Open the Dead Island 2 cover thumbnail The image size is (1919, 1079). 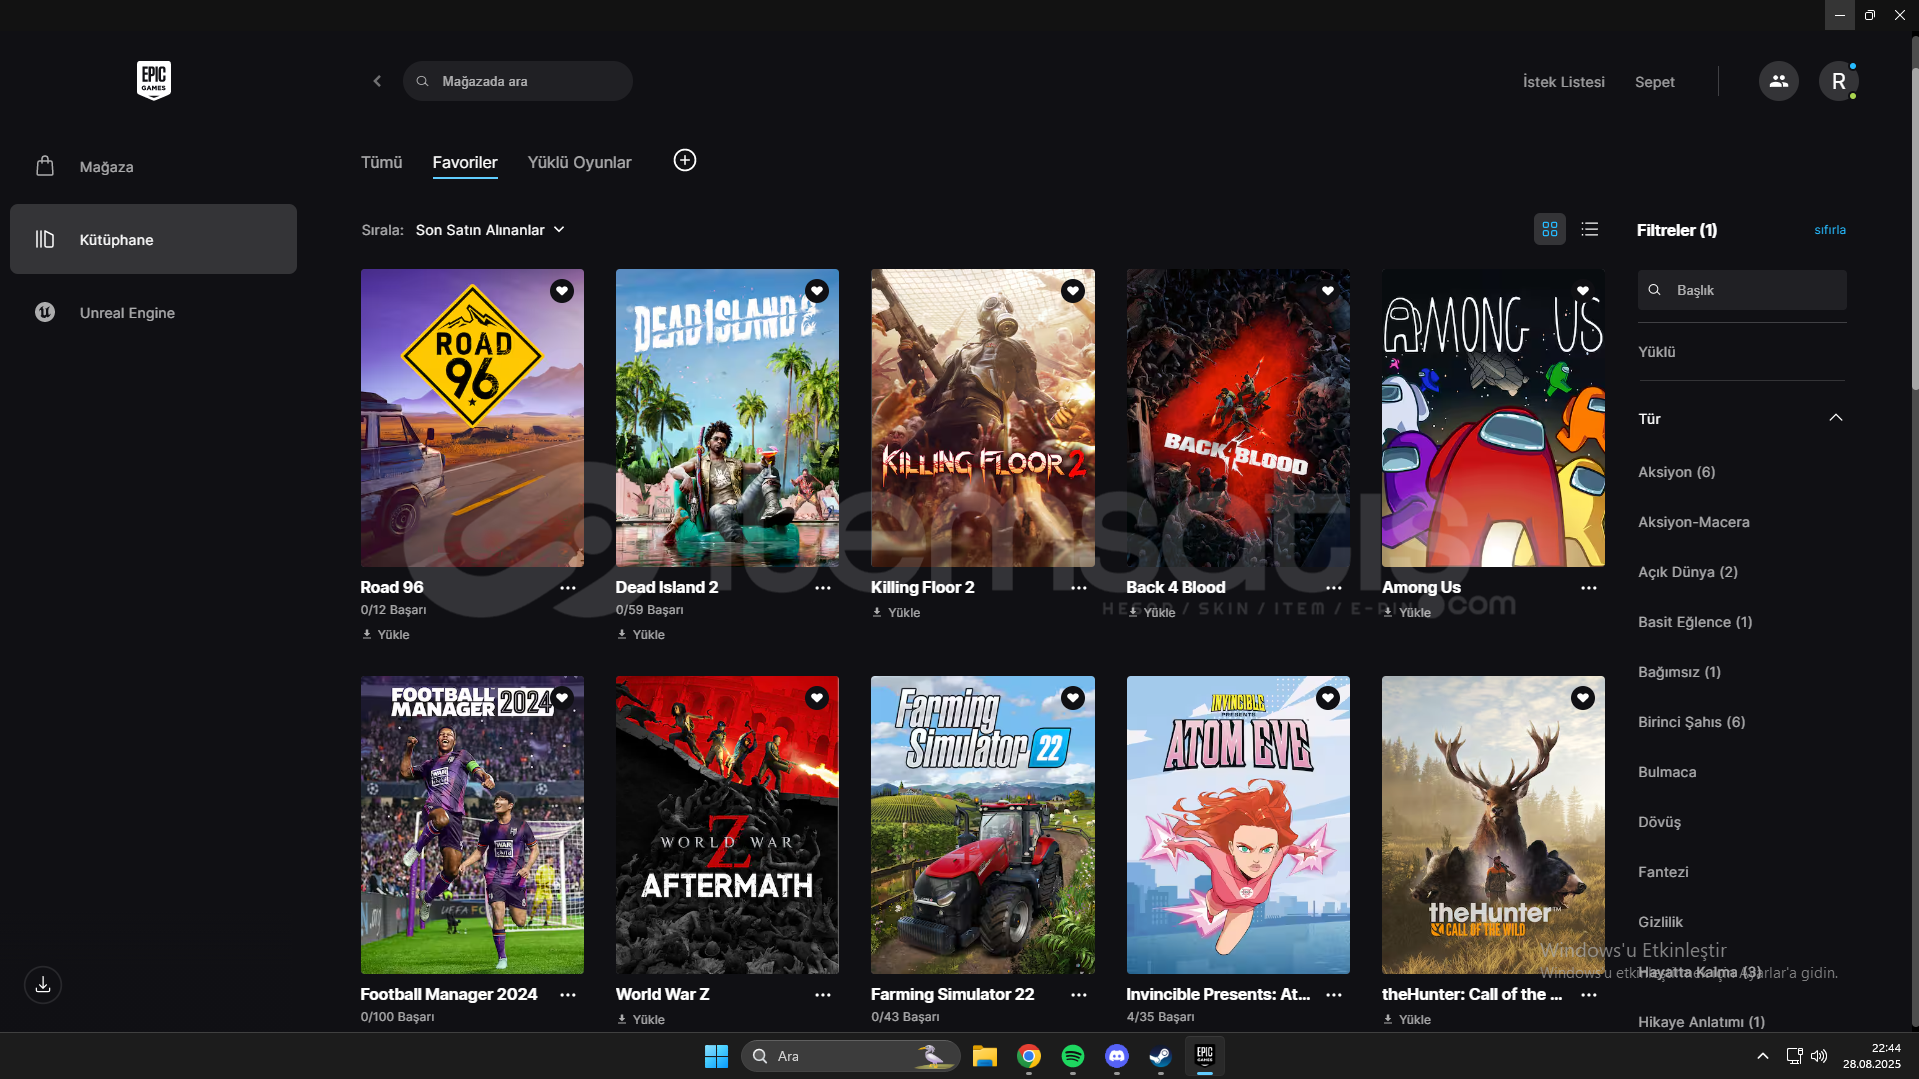coord(727,418)
